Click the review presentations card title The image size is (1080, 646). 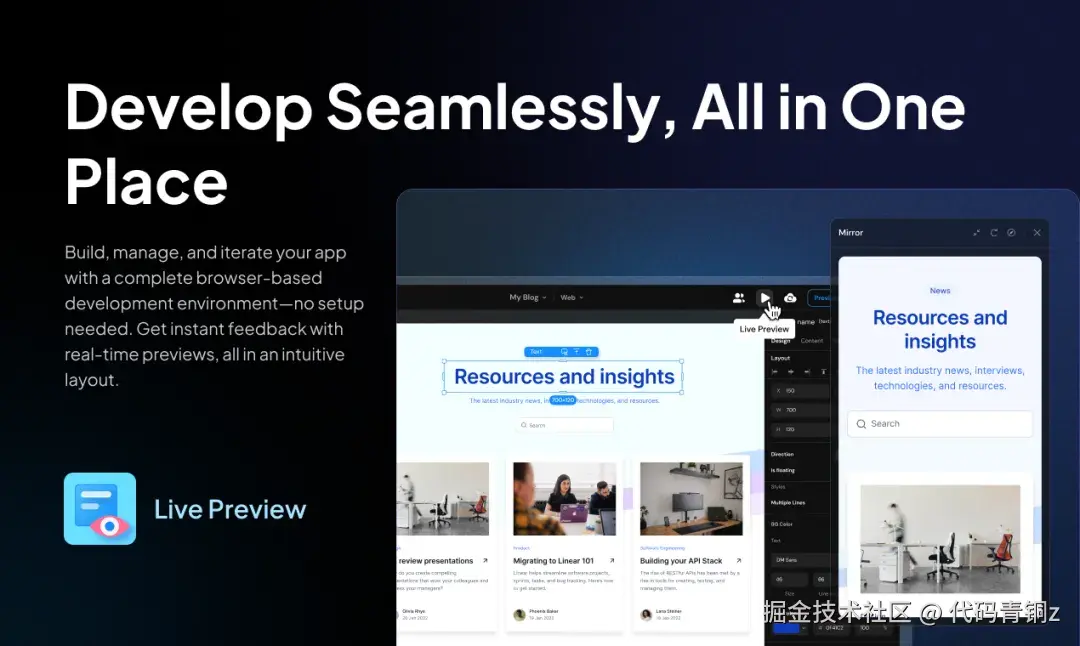click(435, 561)
